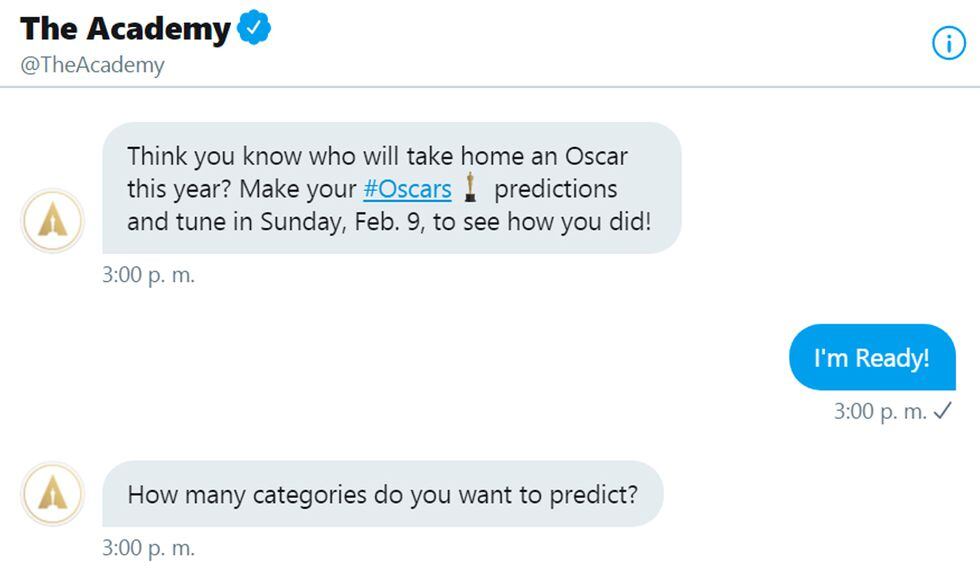Screen dimensions: 980x572
Task: Click the blue verified badge
Action: [x=254, y=28]
